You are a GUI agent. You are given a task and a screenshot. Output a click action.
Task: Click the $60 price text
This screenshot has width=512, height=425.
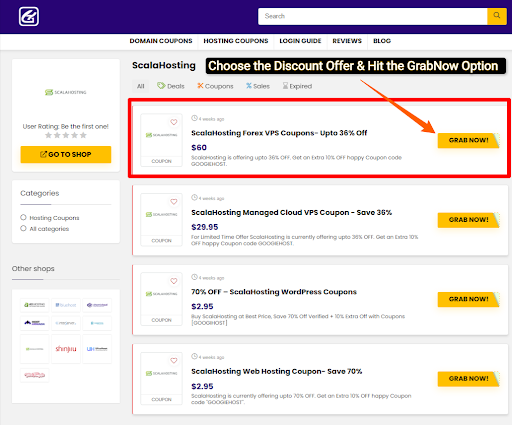199,147
